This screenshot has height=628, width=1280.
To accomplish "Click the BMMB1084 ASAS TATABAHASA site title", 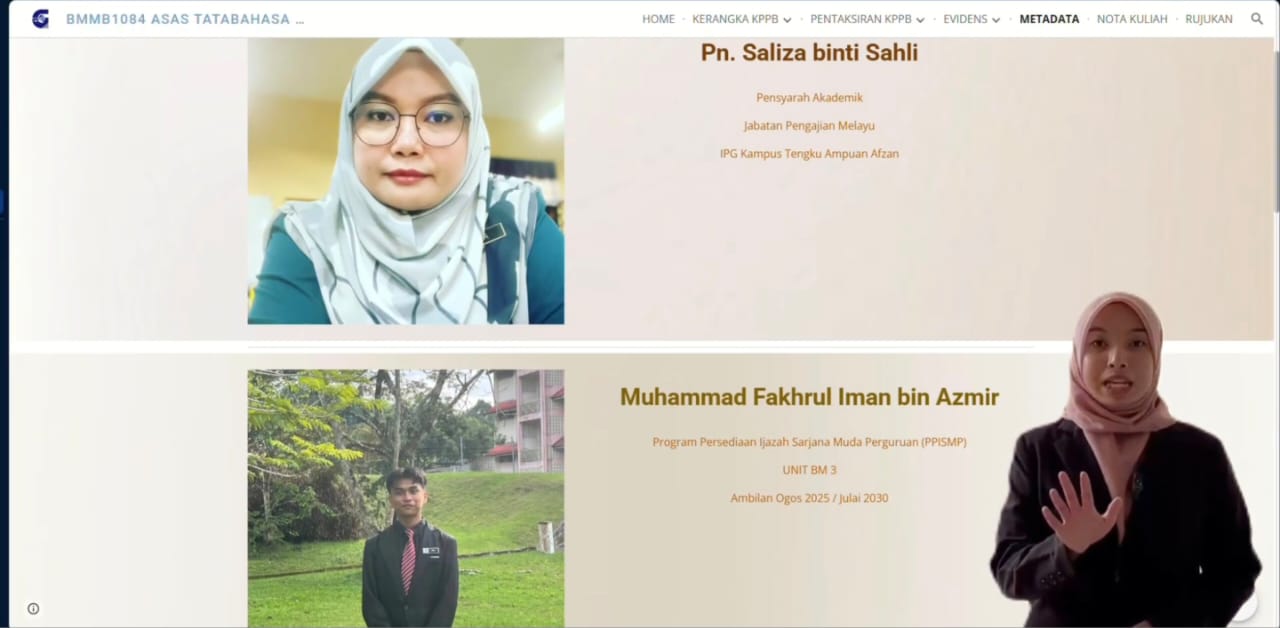I will pos(185,19).
